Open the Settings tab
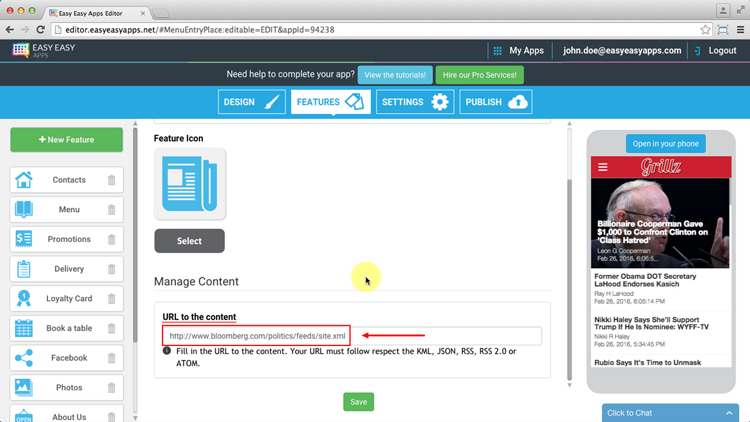 pyautogui.click(x=415, y=102)
